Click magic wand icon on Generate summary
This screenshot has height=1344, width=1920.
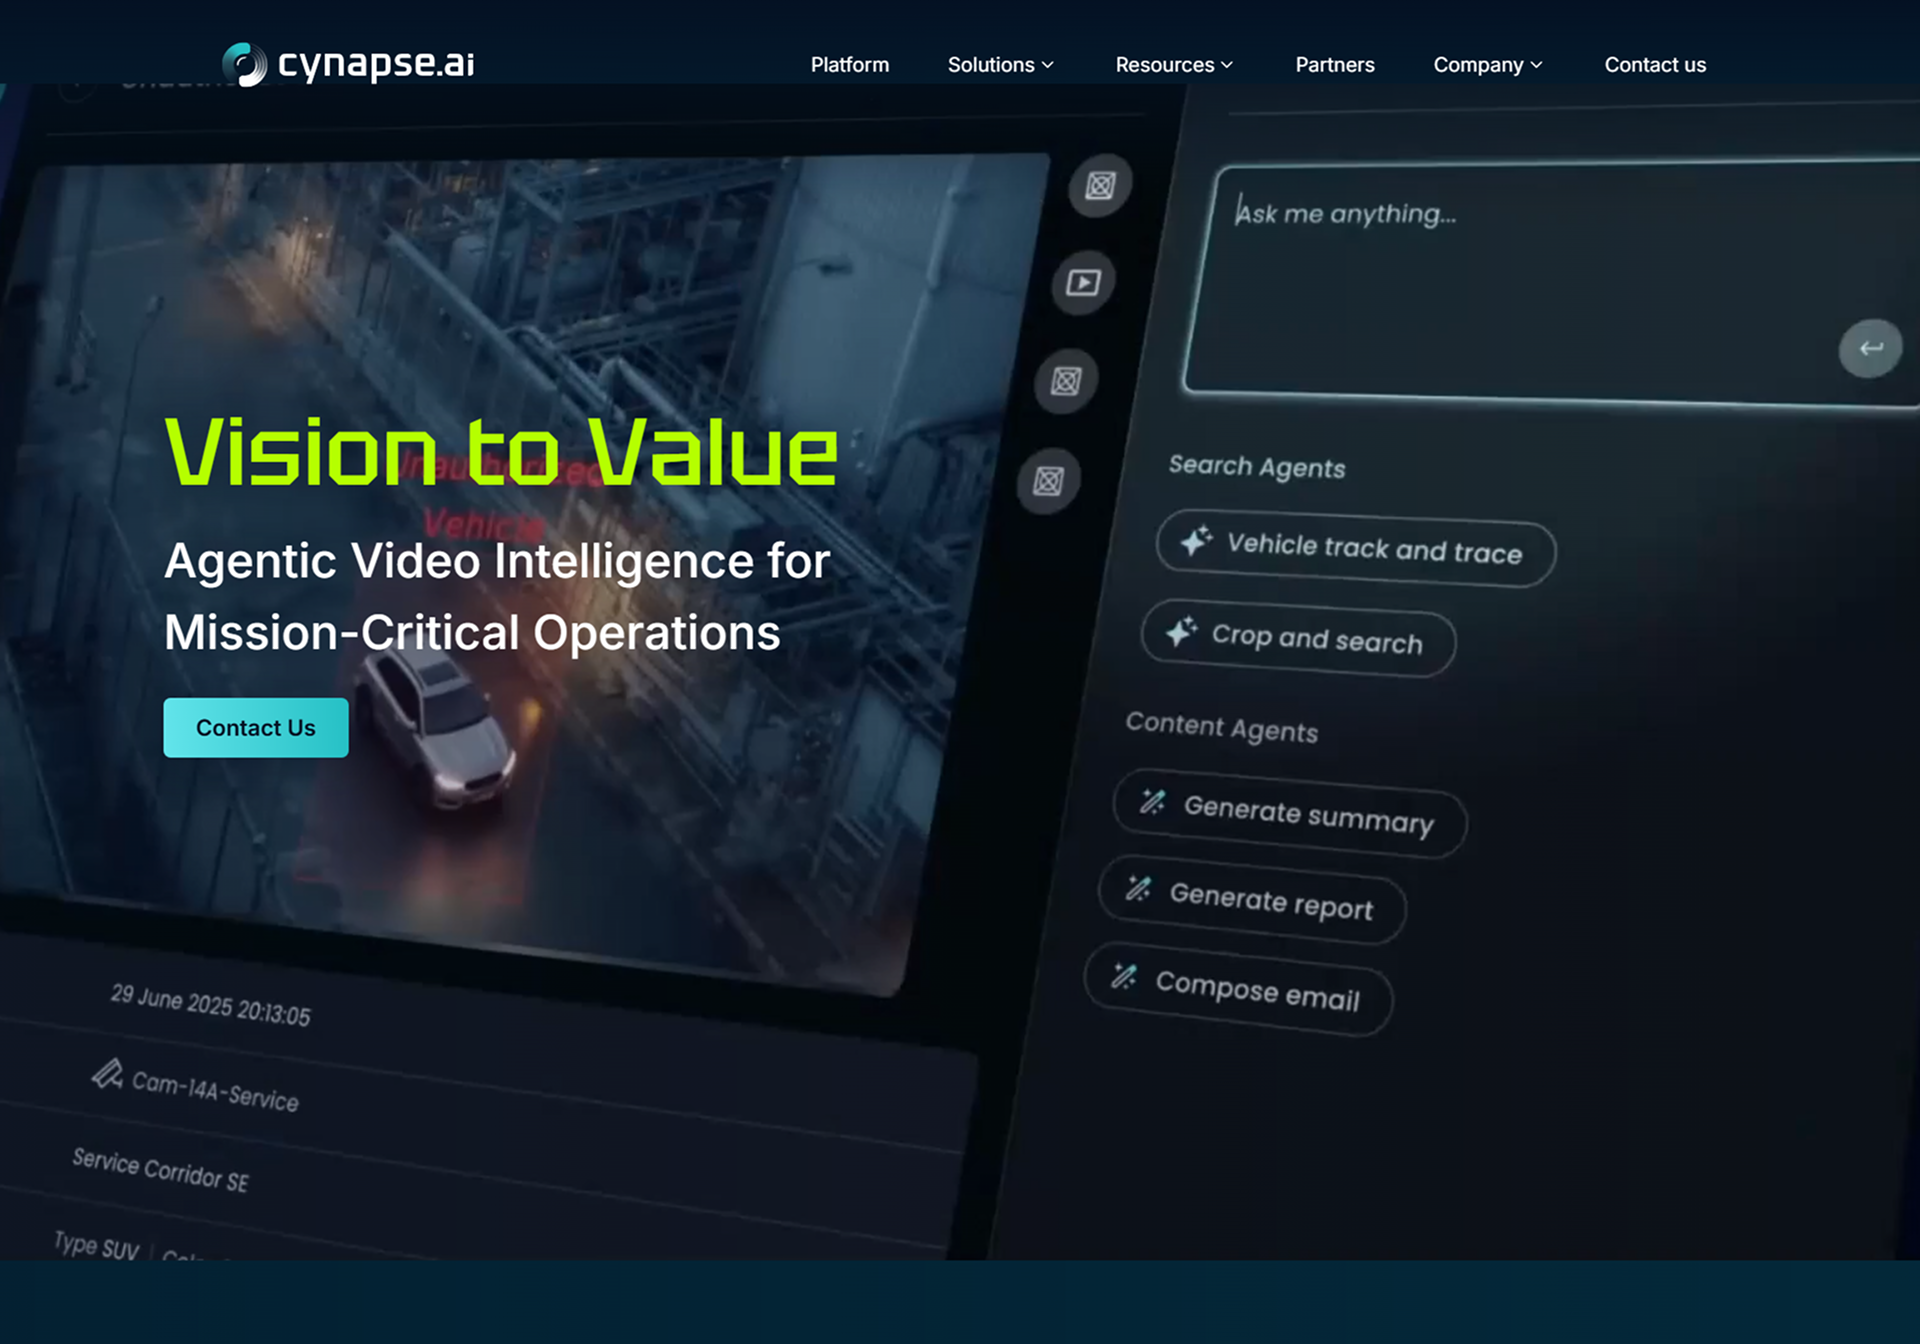pyautogui.click(x=1153, y=801)
